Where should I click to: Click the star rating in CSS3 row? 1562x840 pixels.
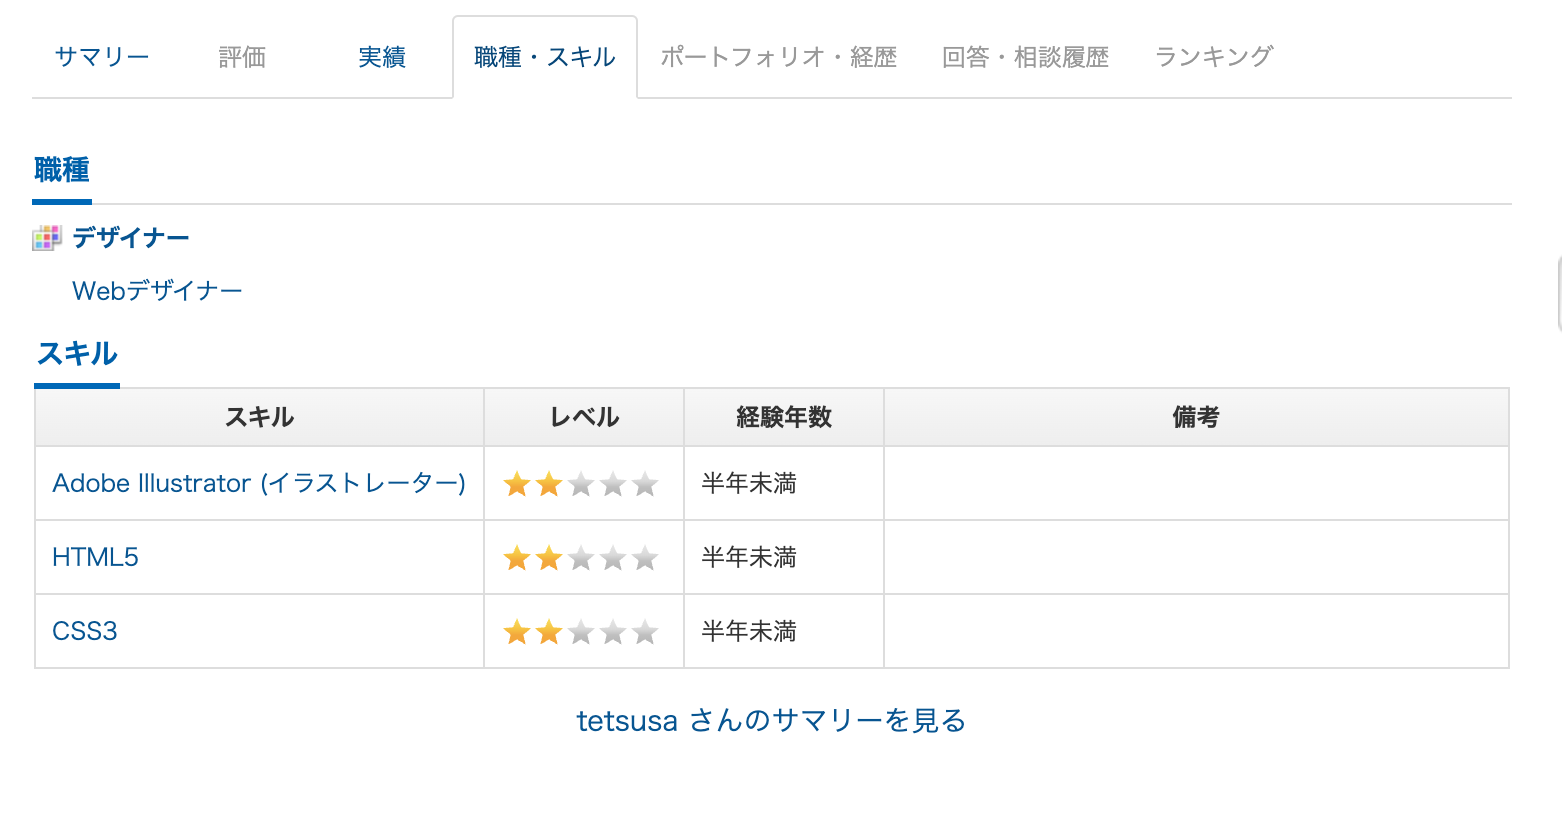pos(581,632)
